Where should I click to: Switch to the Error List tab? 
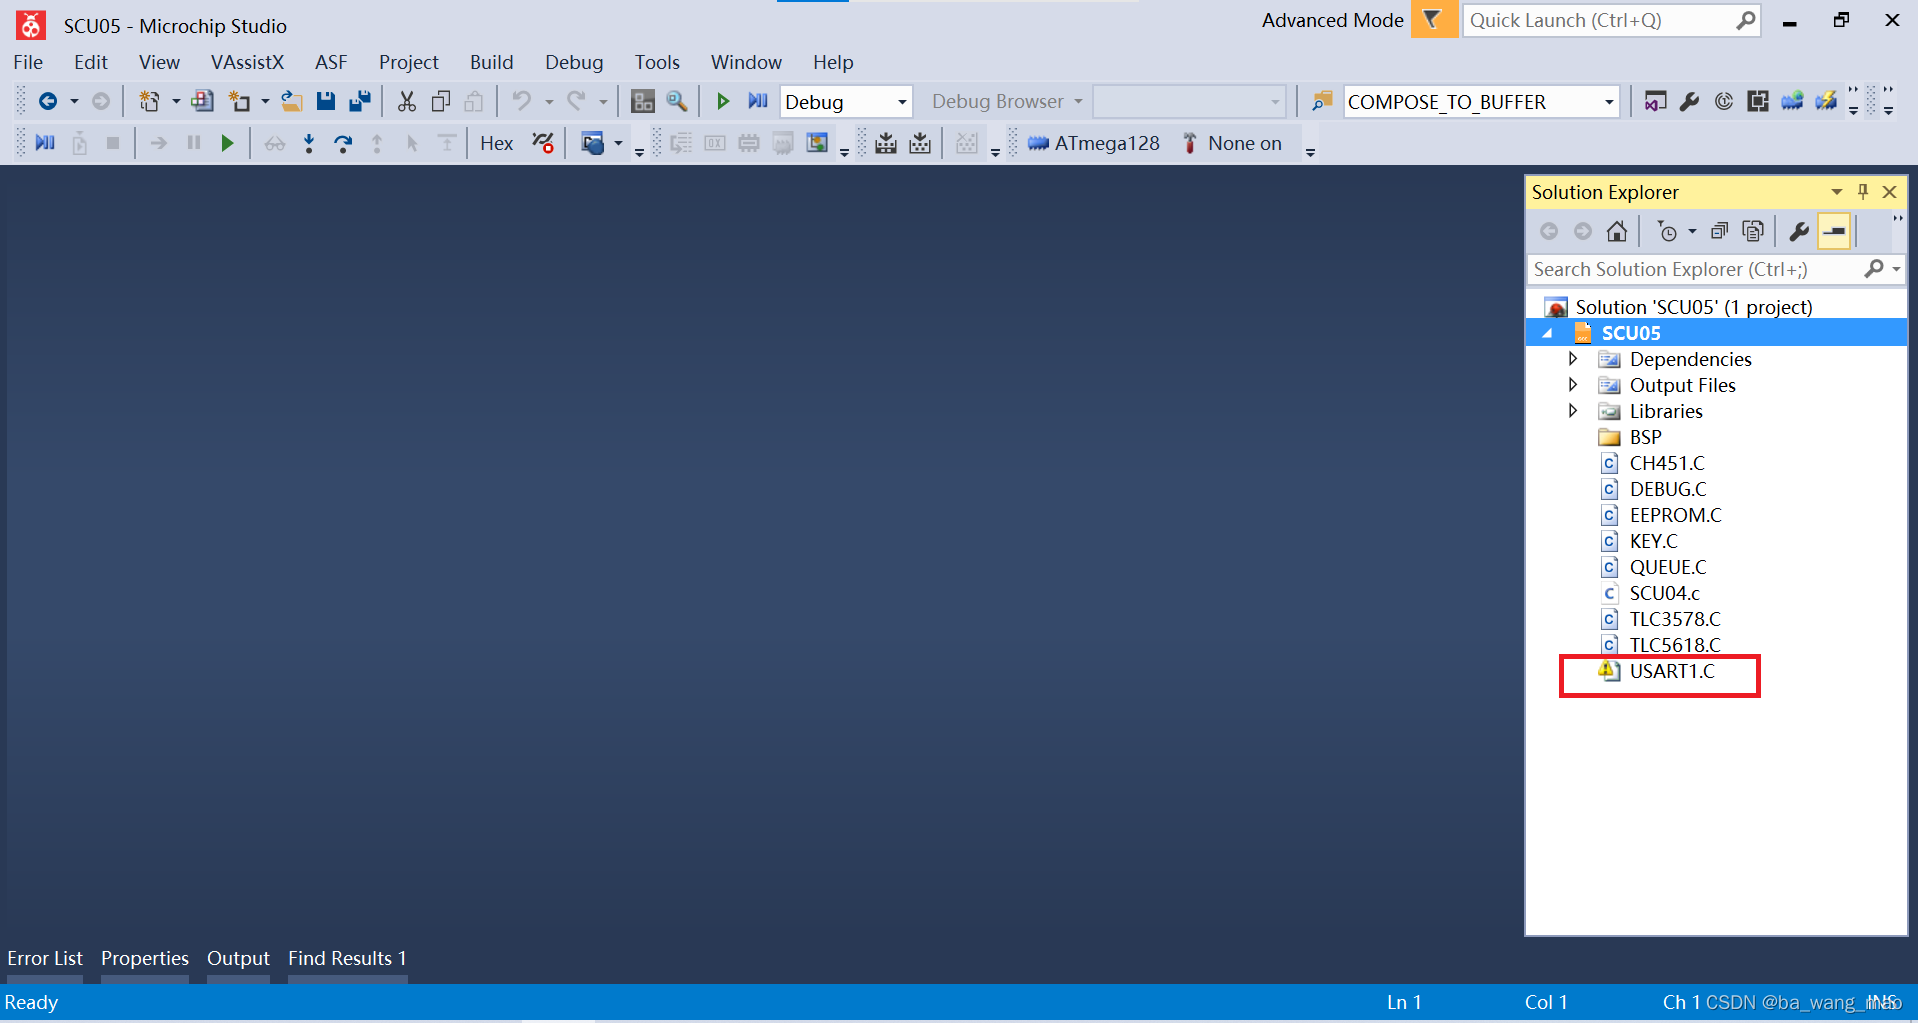point(45,958)
